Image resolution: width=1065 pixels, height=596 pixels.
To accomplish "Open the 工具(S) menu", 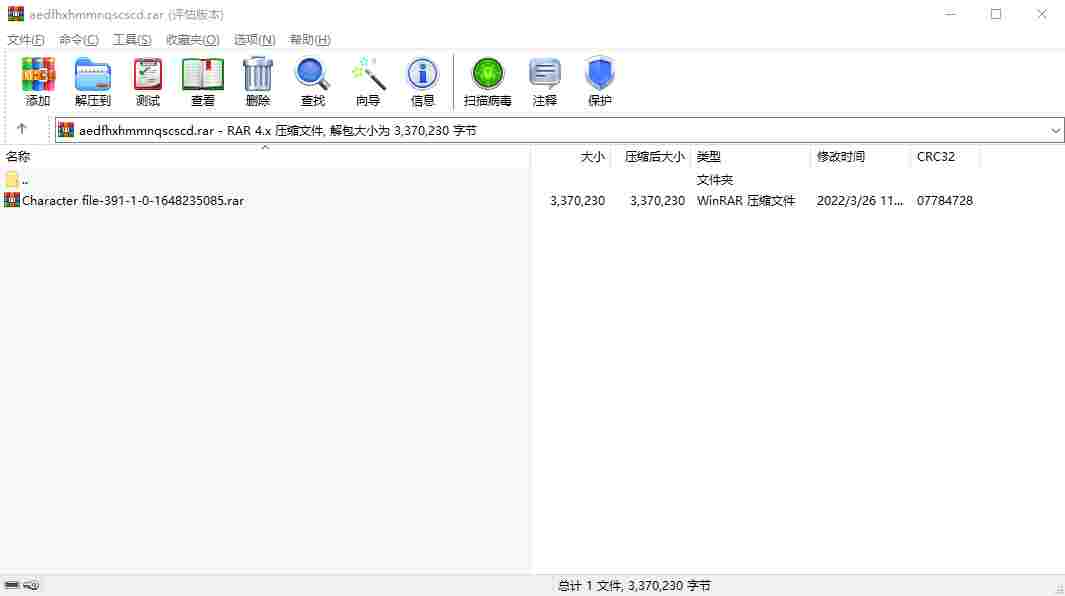I will (132, 39).
